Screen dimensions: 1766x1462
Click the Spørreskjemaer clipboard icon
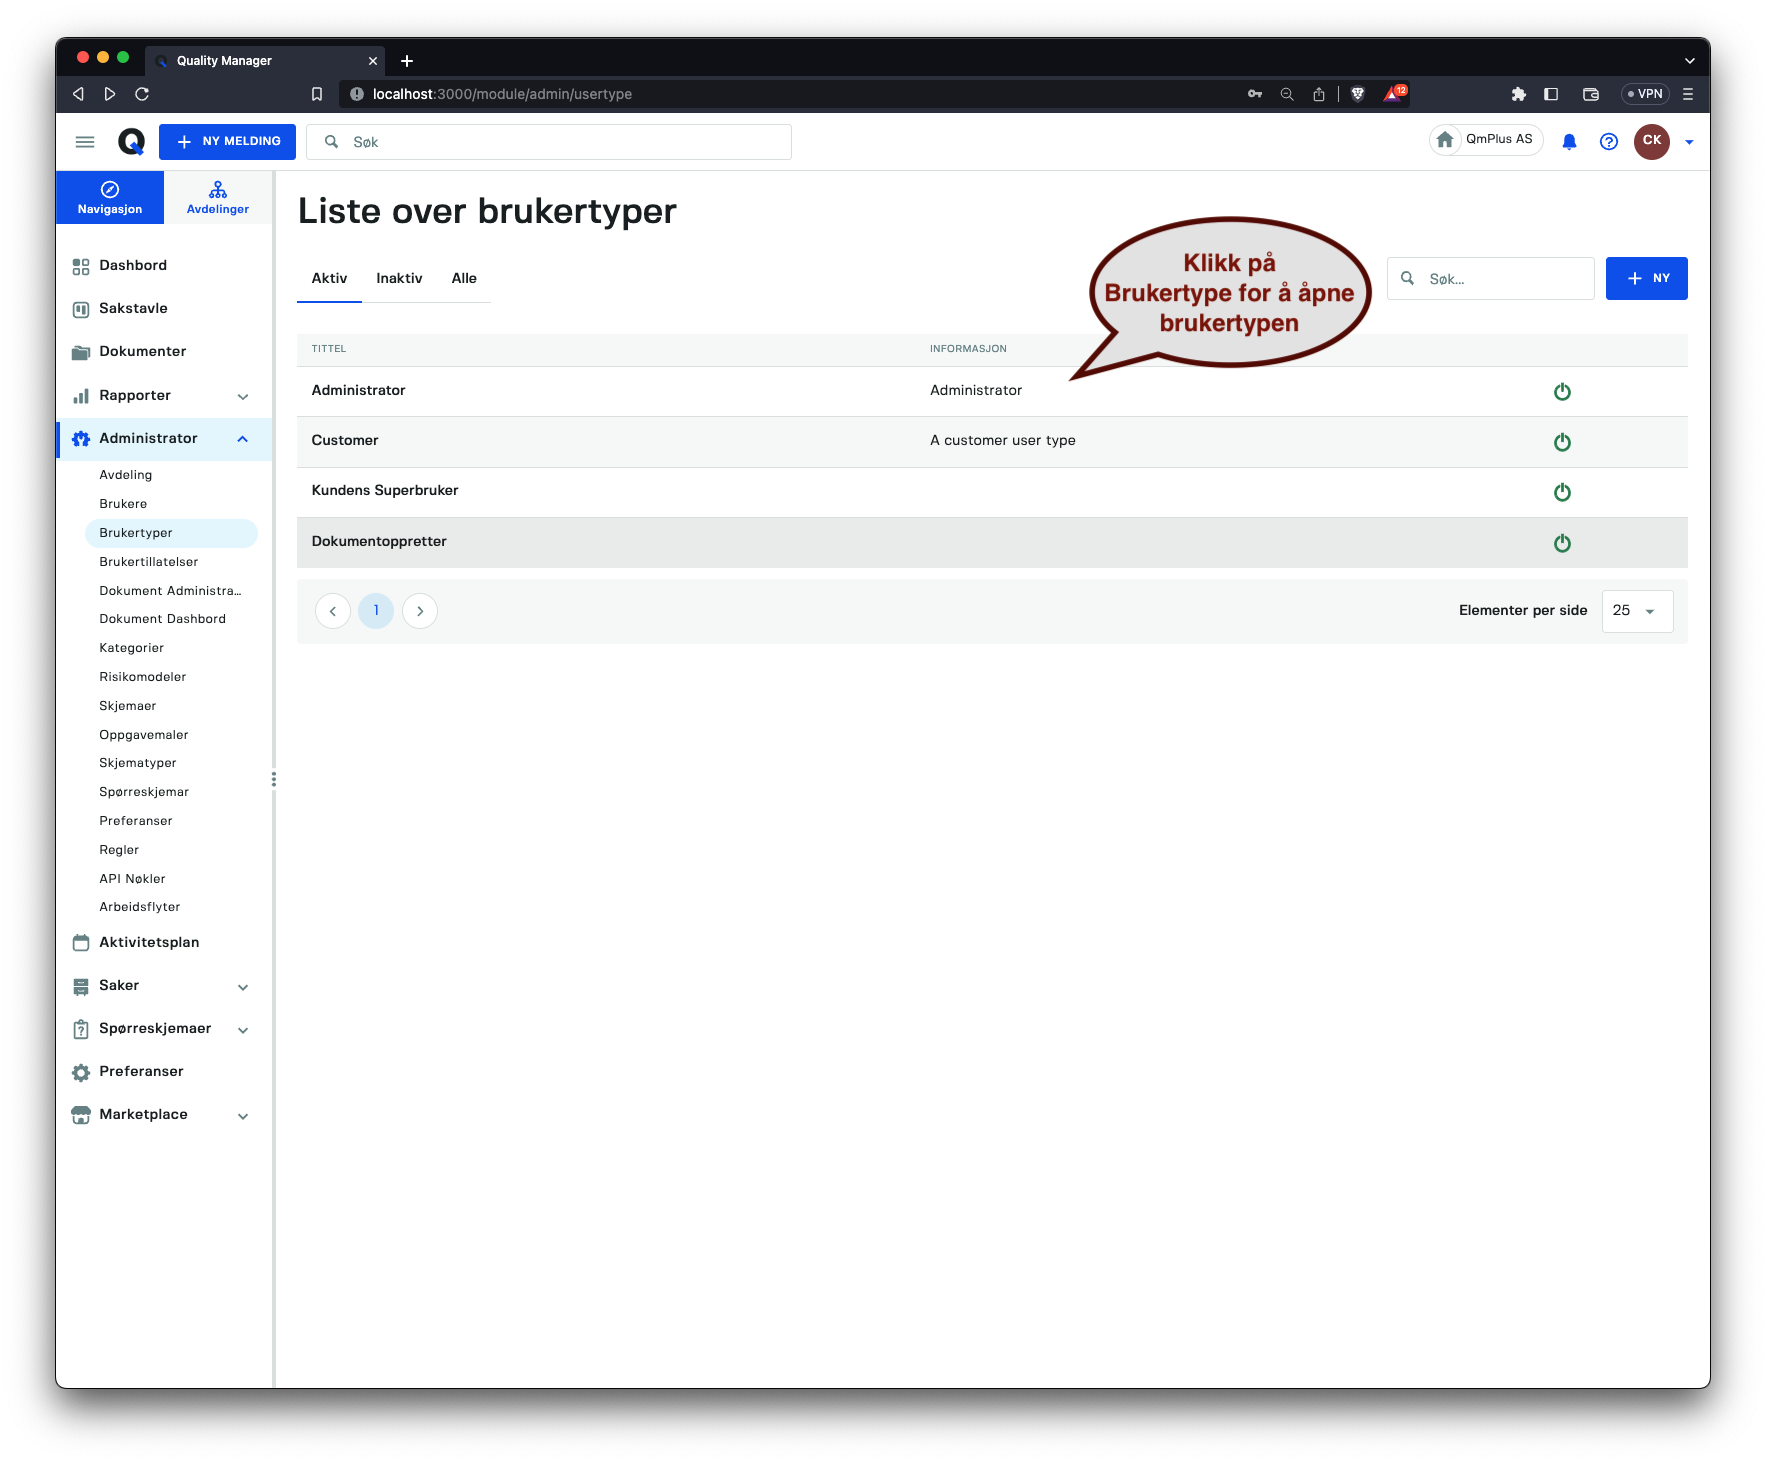(x=81, y=1029)
